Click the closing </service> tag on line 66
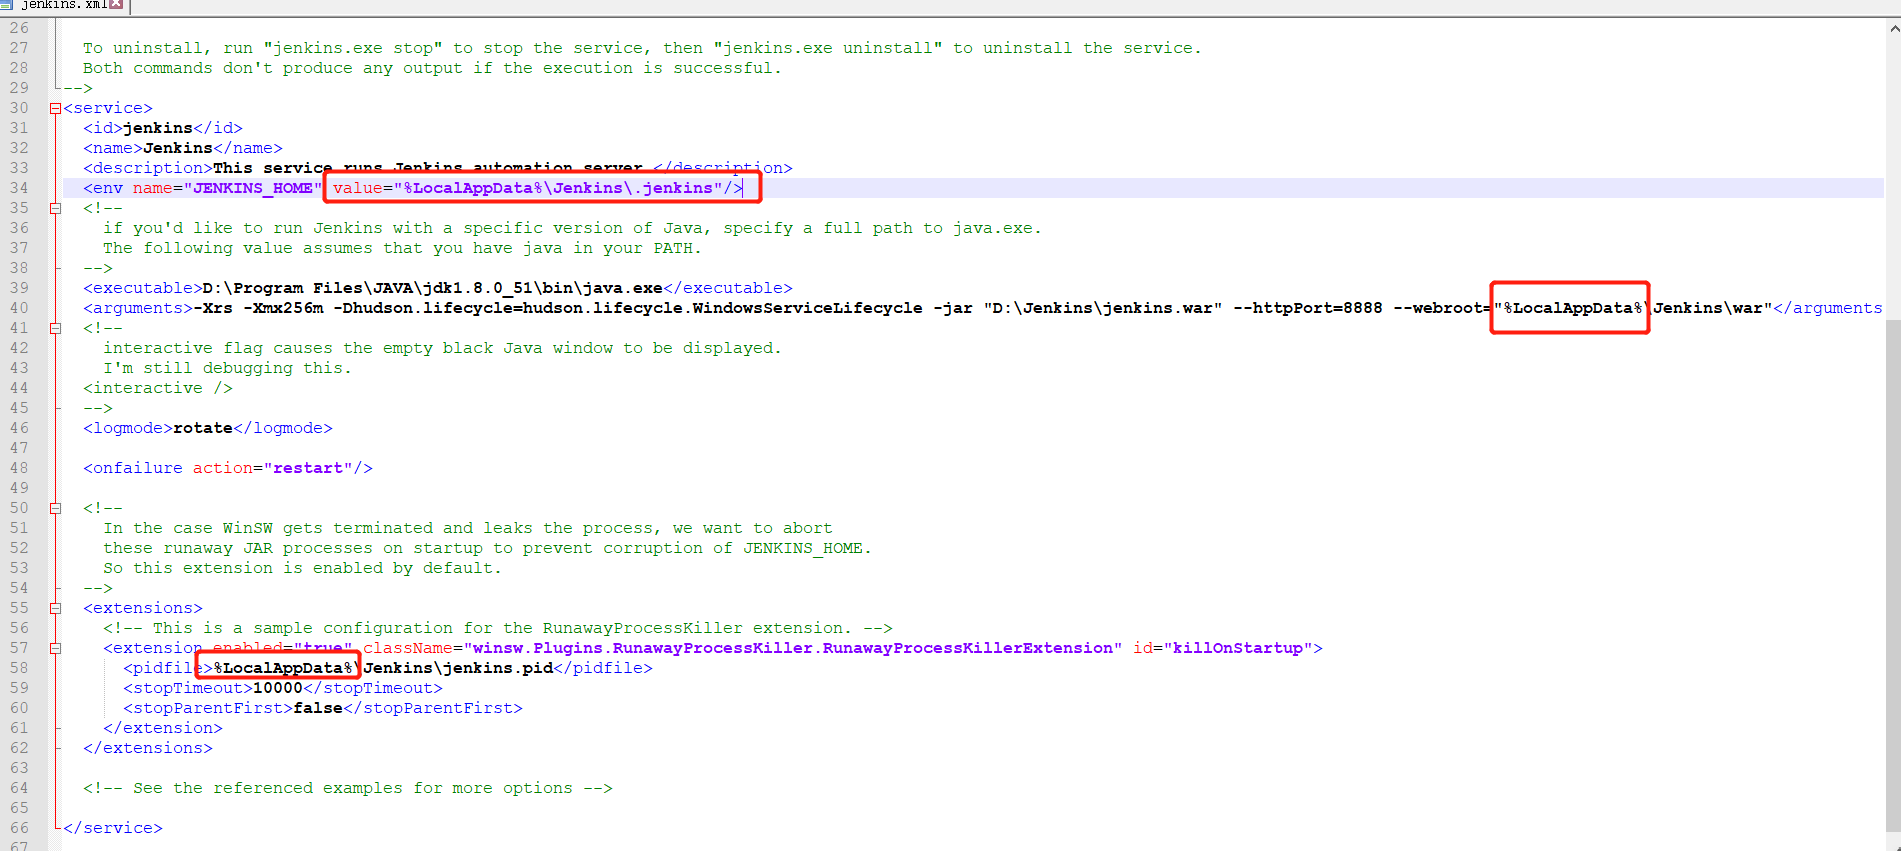1901x851 pixels. point(113,828)
